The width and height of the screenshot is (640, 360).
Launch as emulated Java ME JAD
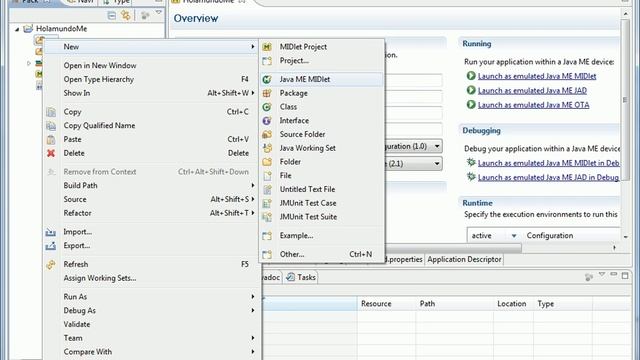tap(532, 91)
